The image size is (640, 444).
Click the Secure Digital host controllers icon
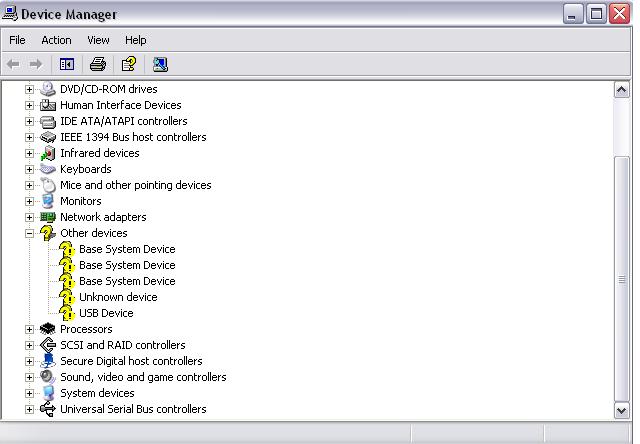click(x=48, y=361)
